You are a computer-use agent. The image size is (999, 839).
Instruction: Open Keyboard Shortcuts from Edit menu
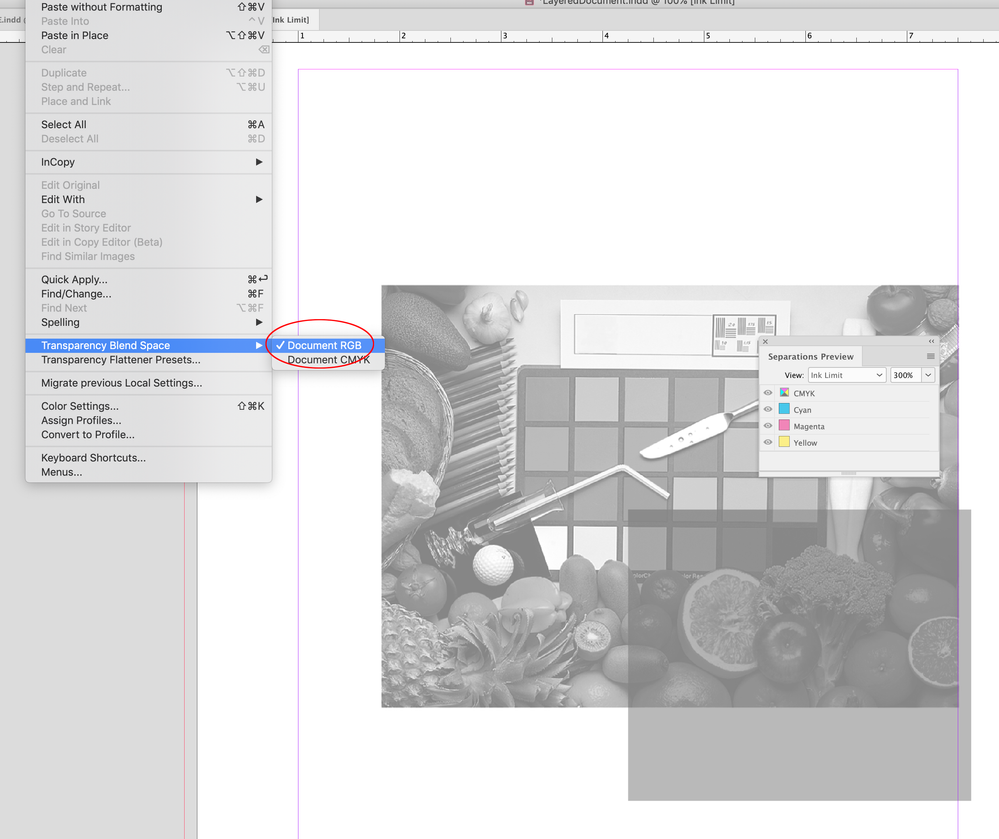148,457
